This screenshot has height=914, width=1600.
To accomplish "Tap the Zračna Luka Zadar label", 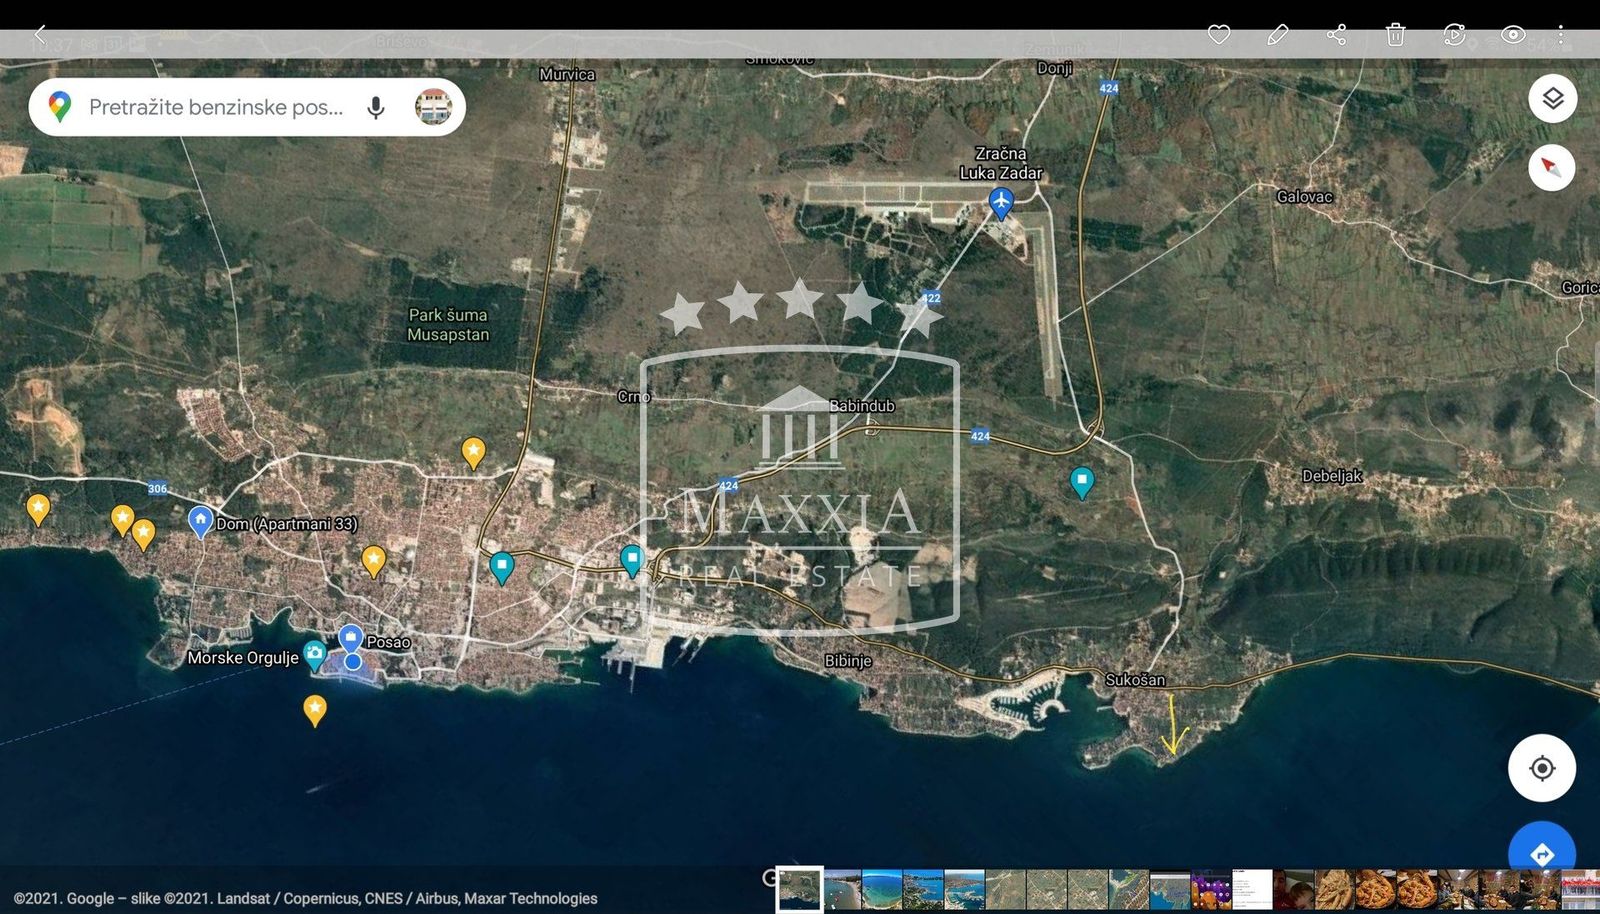I will coord(1001,163).
